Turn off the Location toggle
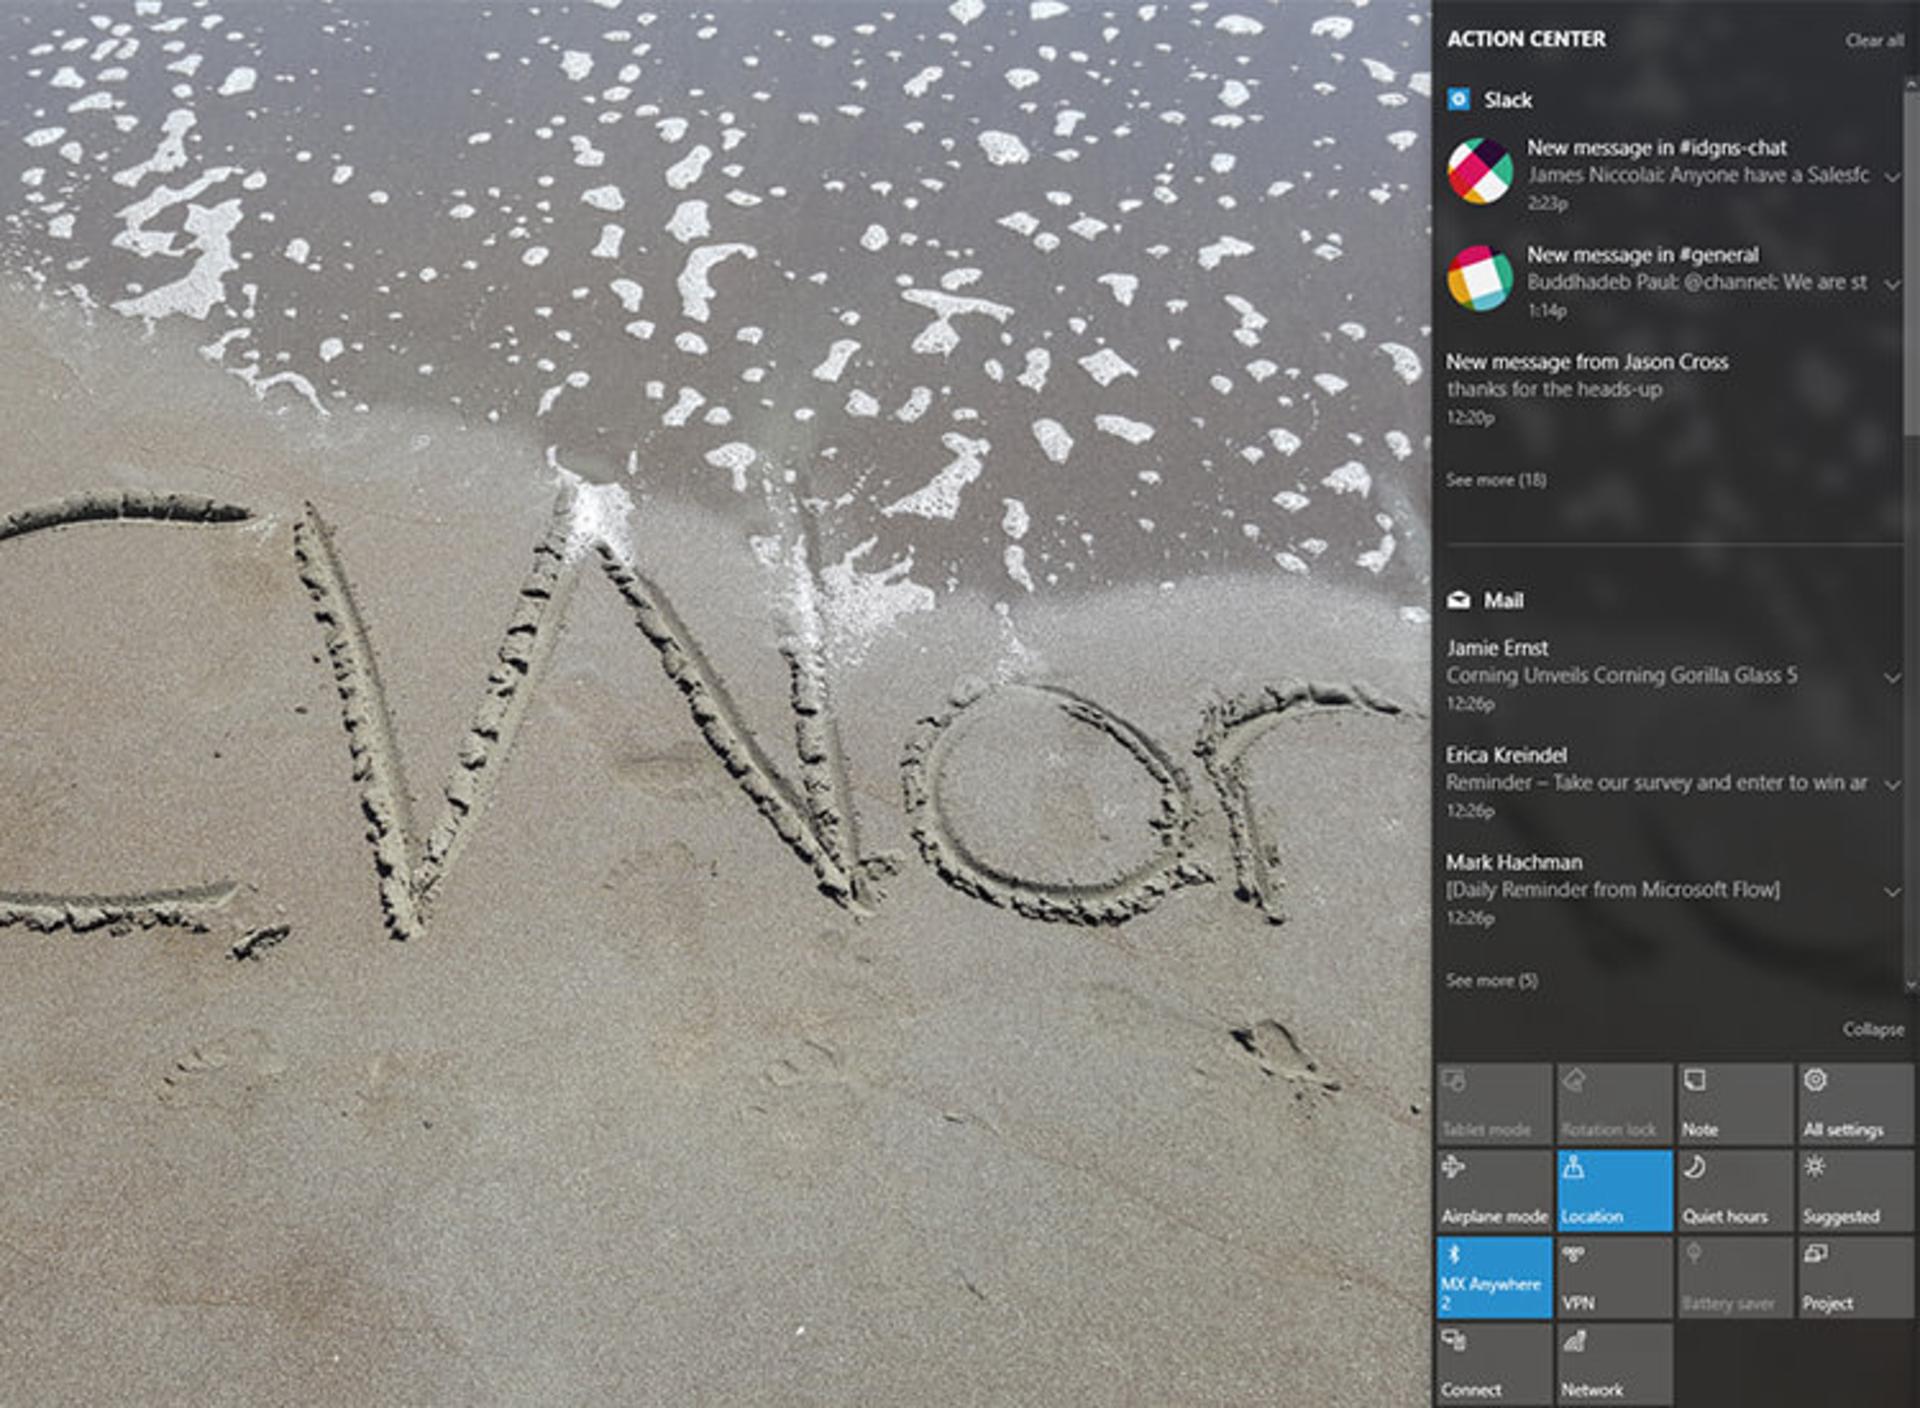The image size is (1920, 1408). tap(1614, 1190)
